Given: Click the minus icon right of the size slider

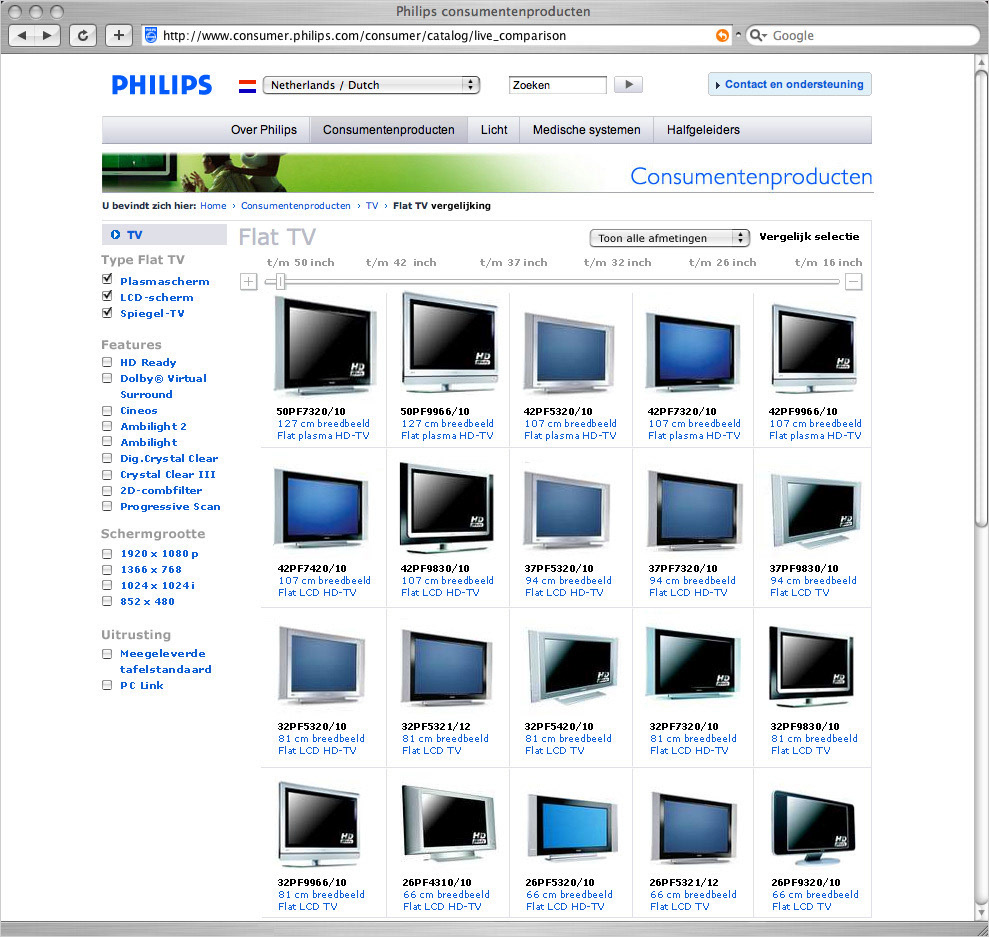Looking at the screenshot, I should click(853, 281).
